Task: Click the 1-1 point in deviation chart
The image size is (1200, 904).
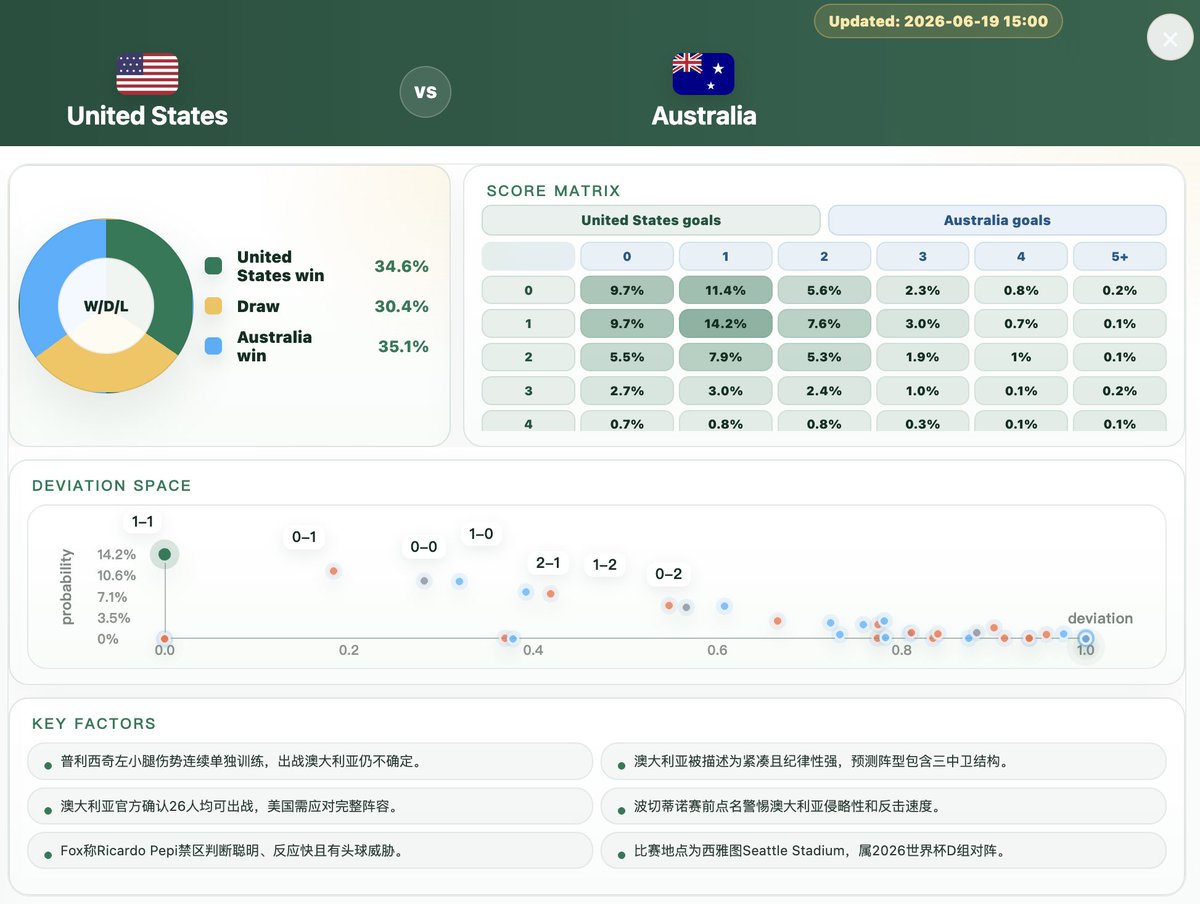Action: click(x=165, y=554)
